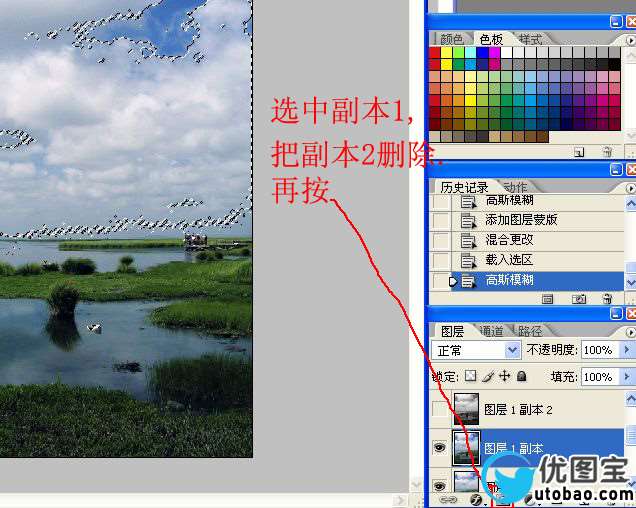The width and height of the screenshot is (636, 508).
Task: Set history brush source to 载入选区
Action: click(440, 260)
